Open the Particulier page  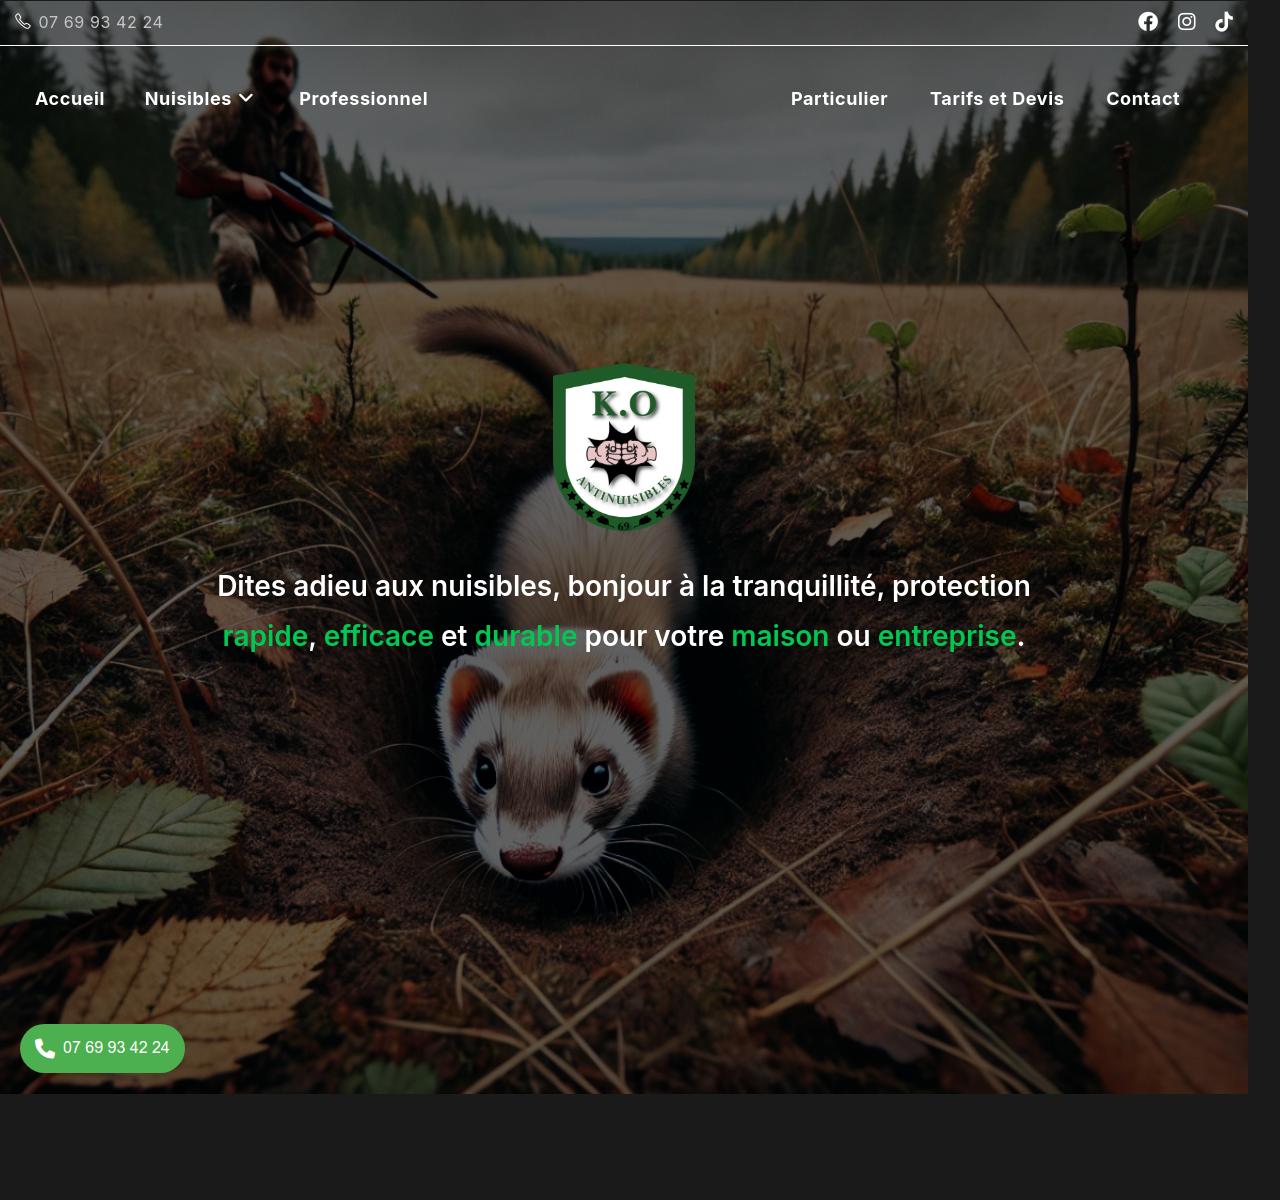[x=839, y=98]
